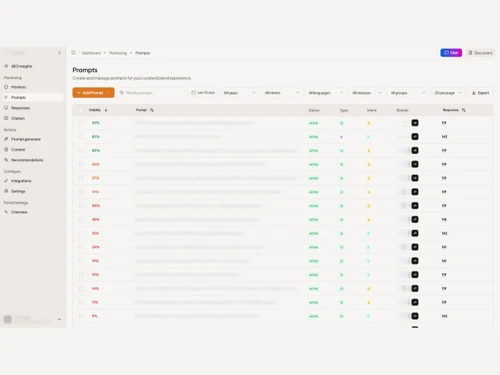
Task: Click the black brand icon in 9% row
Action: point(415,316)
